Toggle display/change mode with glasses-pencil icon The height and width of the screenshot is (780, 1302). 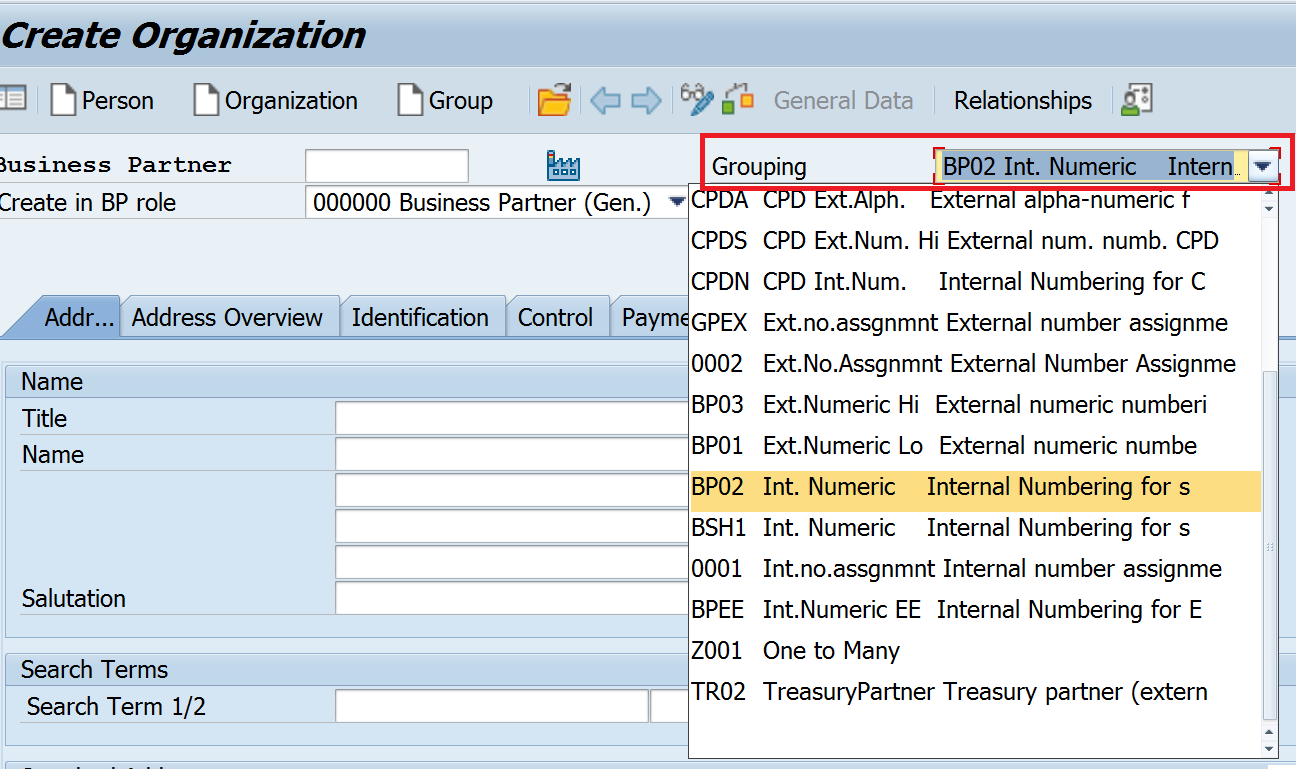pos(697,100)
